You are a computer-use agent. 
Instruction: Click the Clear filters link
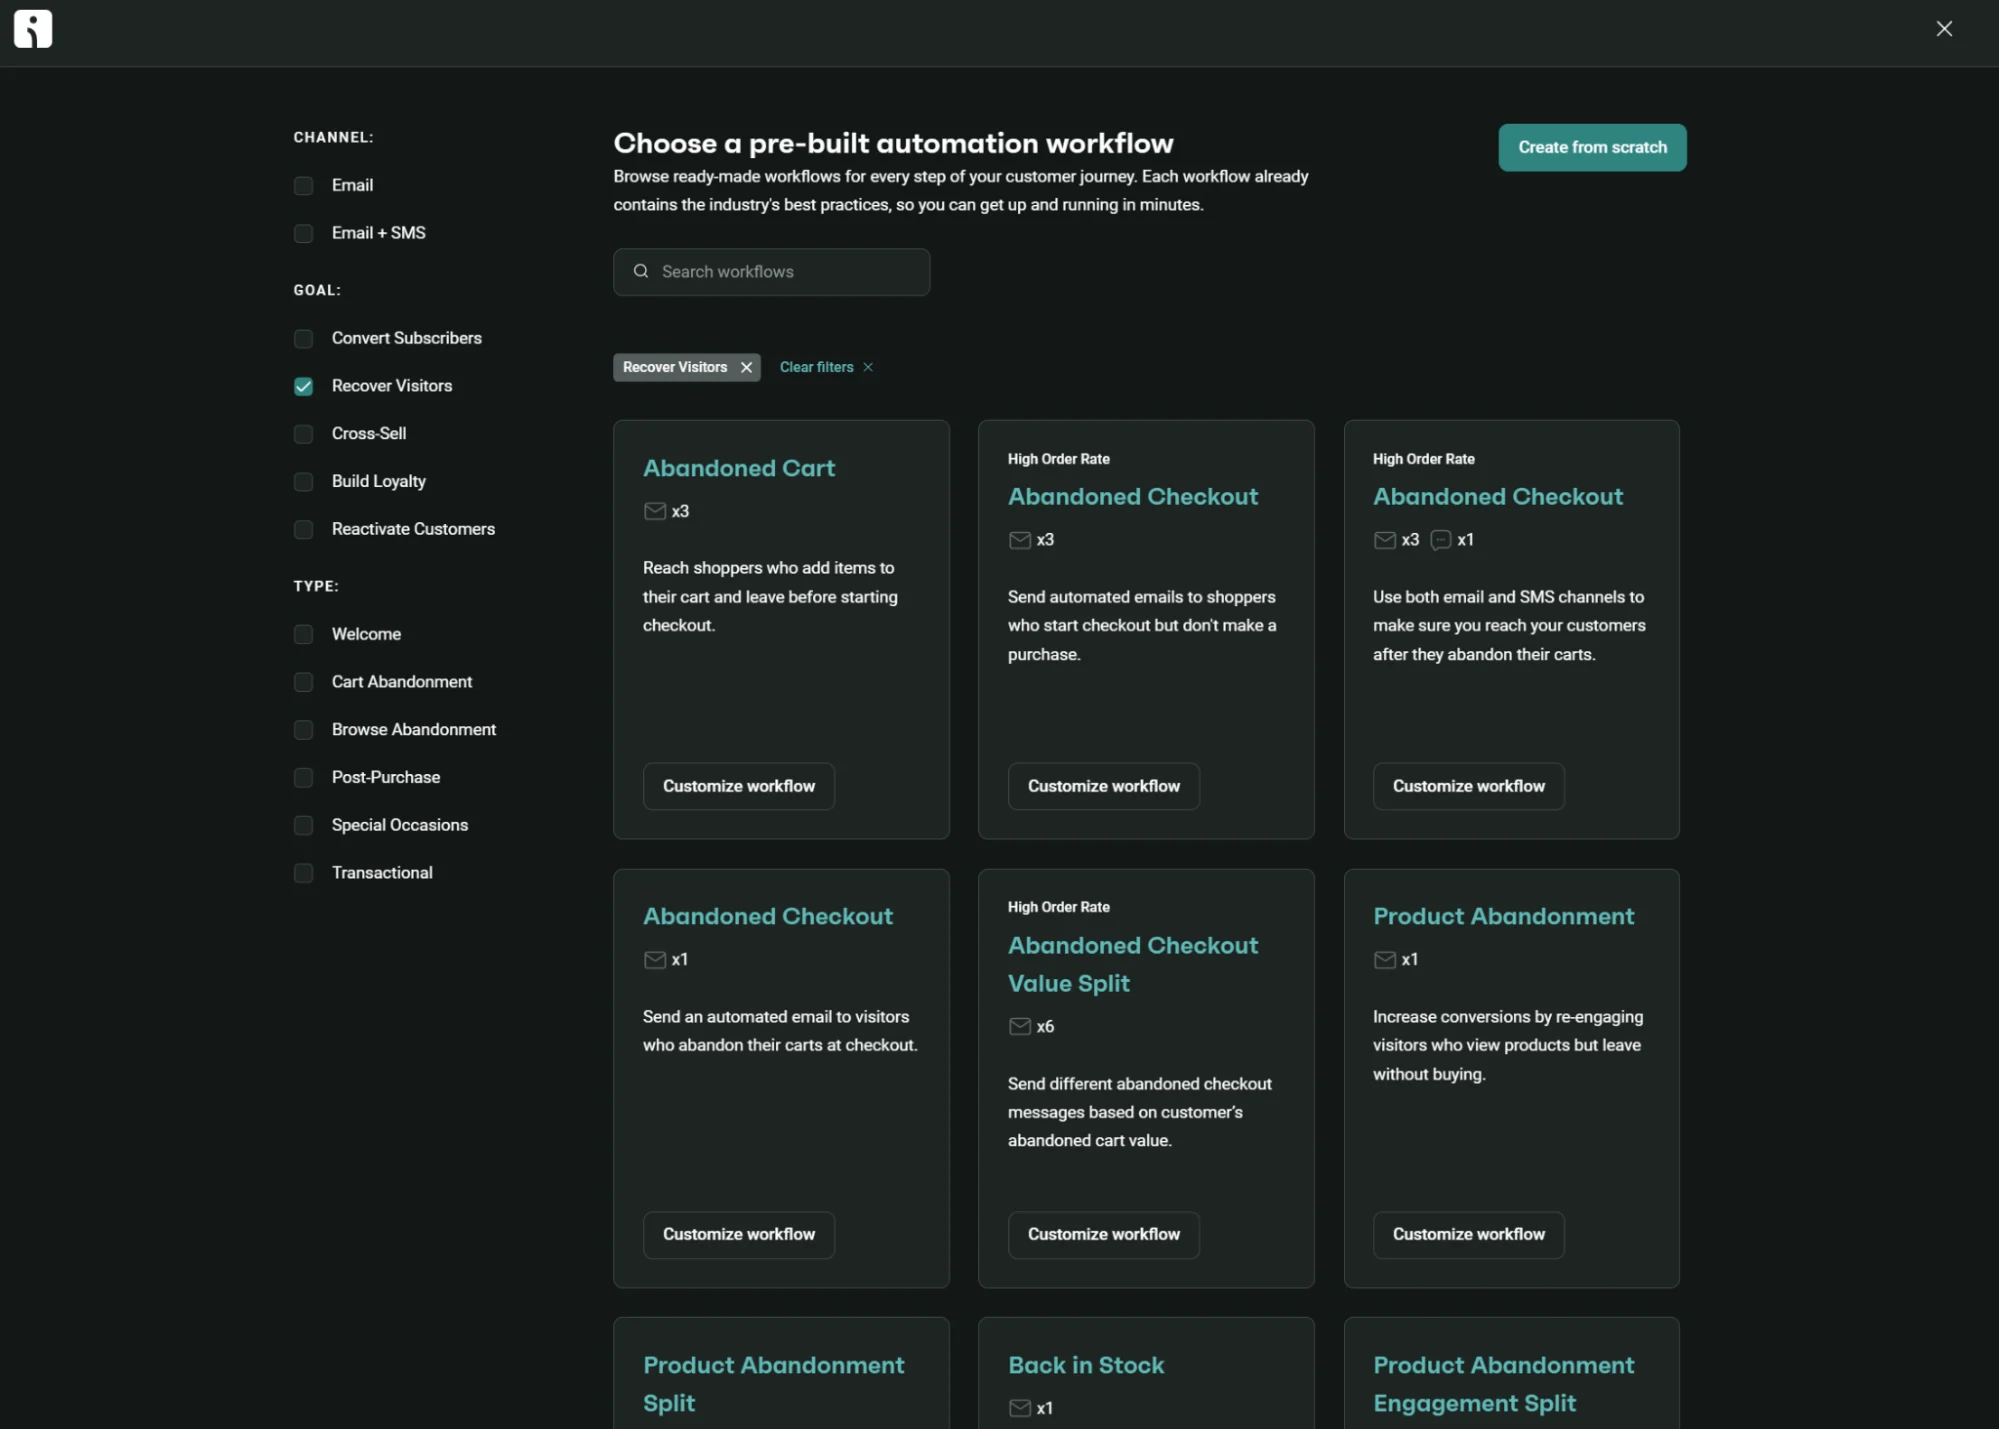pyautogui.click(x=817, y=367)
